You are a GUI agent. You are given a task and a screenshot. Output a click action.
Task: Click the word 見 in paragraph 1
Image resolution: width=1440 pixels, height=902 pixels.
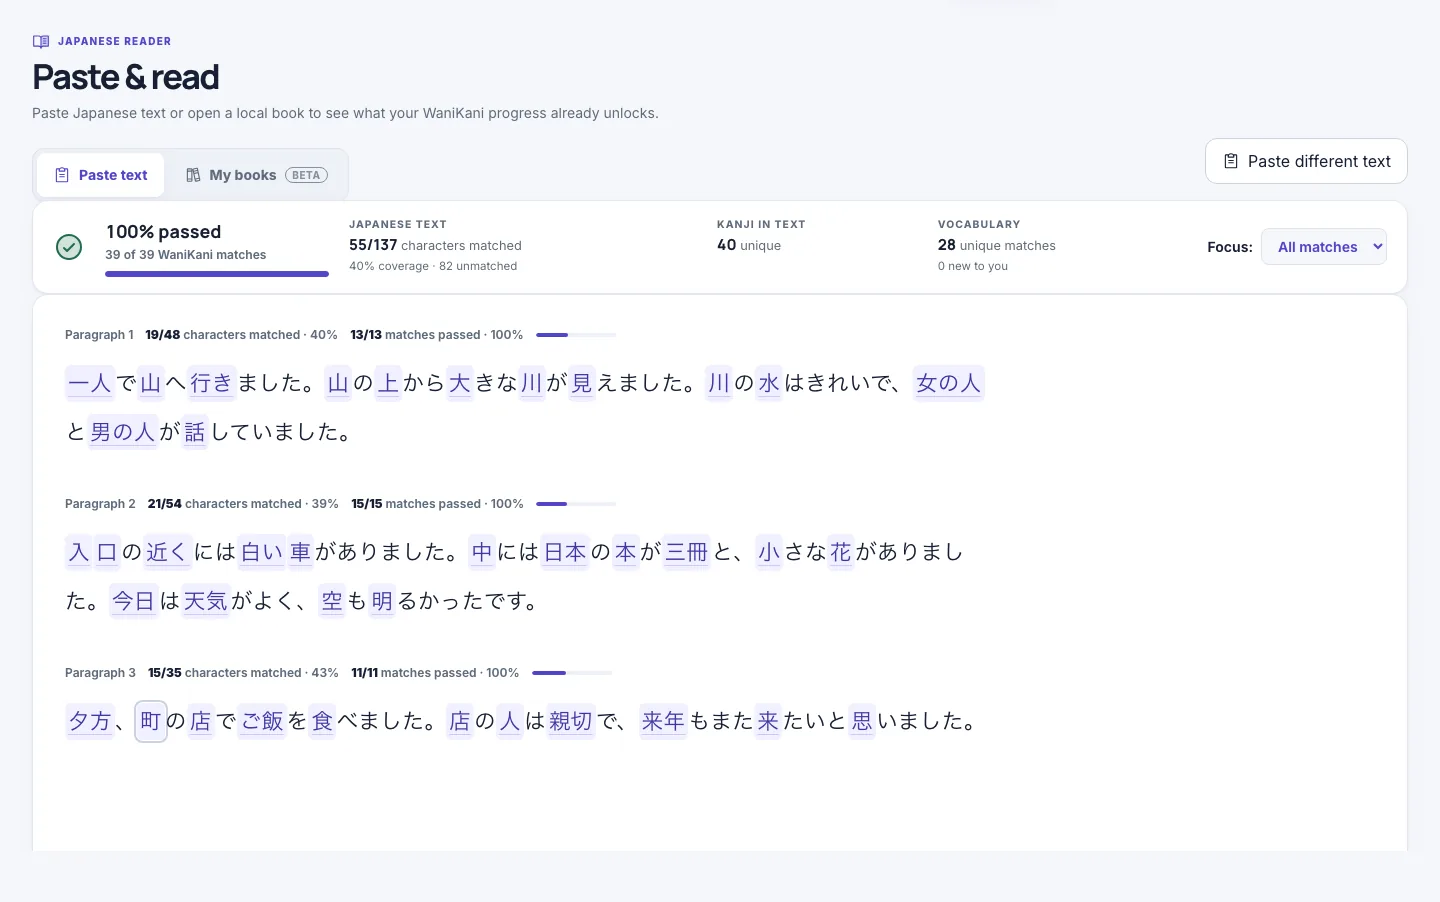(582, 383)
